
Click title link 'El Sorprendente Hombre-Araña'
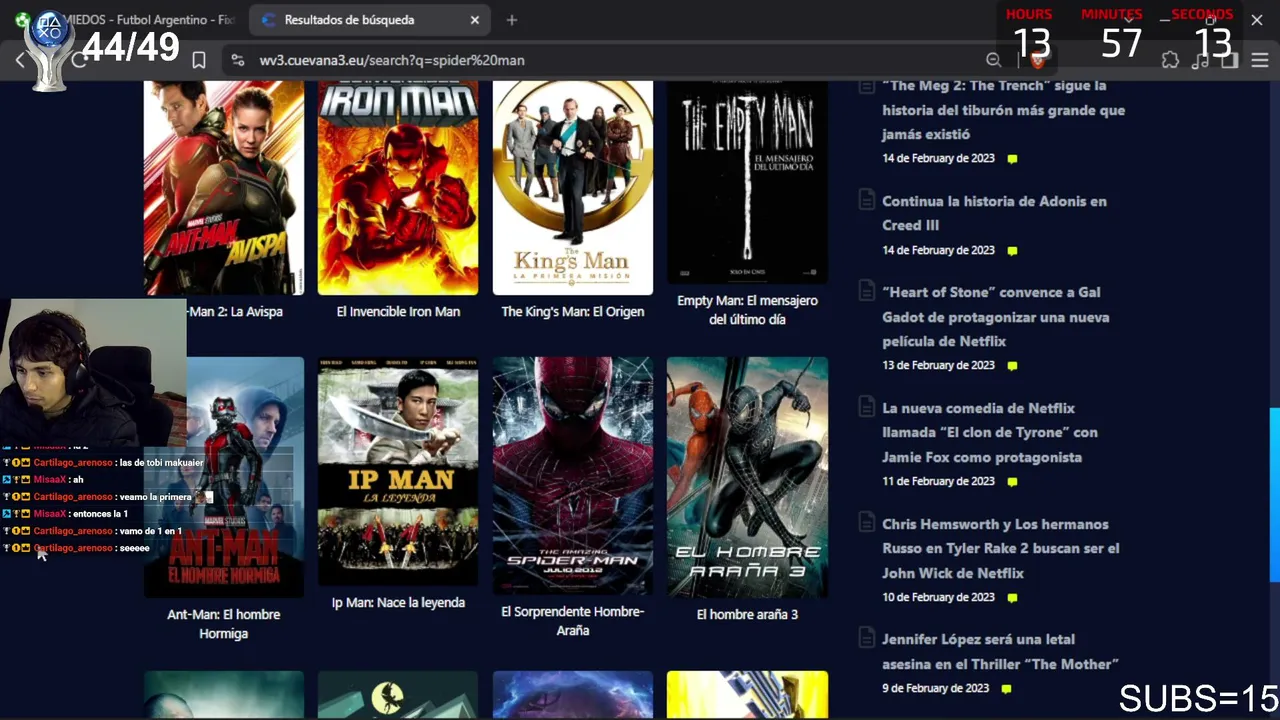573,621
